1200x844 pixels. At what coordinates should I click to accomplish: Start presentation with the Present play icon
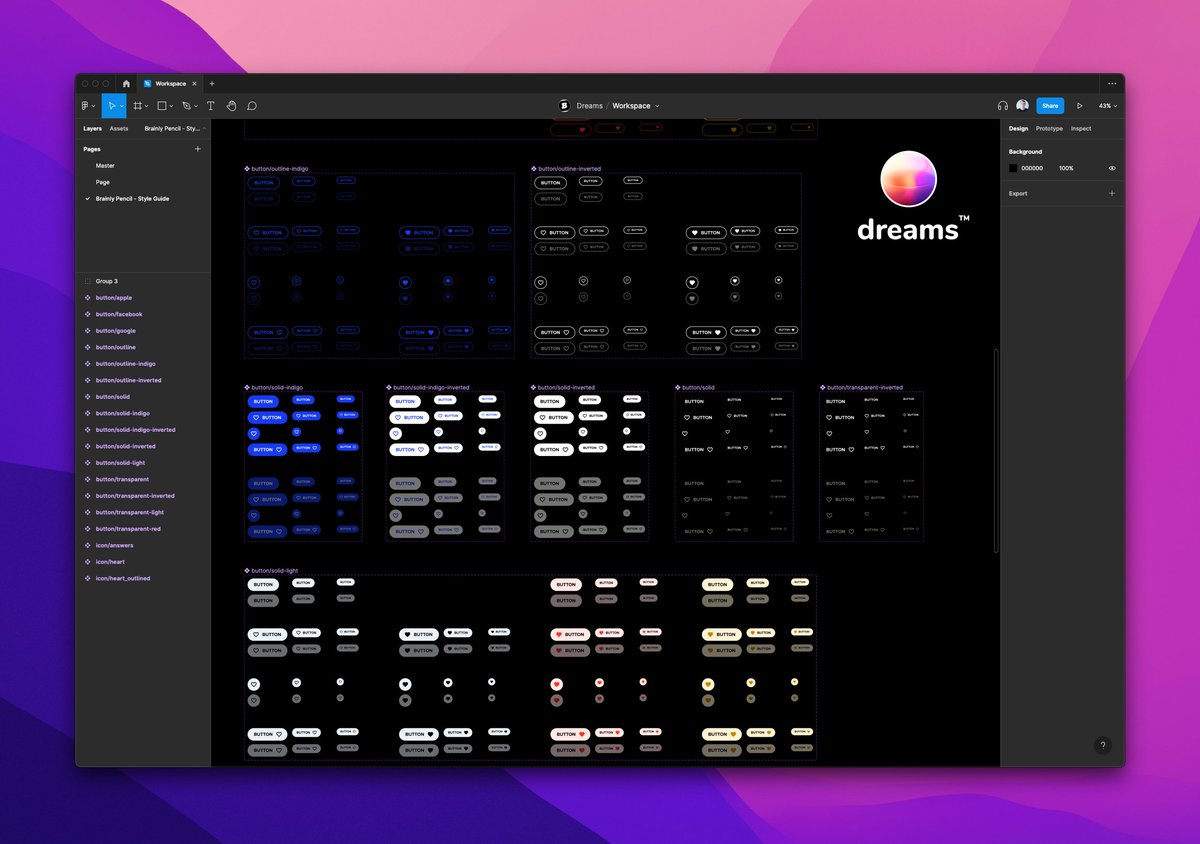coord(1080,105)
